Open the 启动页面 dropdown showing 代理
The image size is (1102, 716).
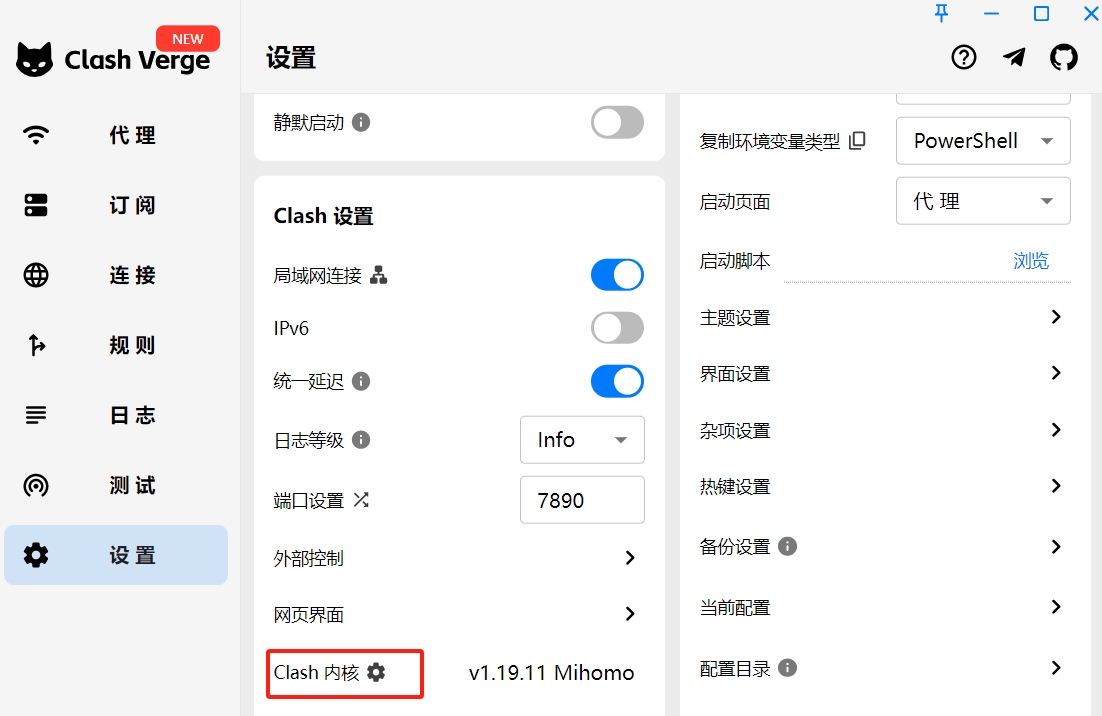coord(983,201)
